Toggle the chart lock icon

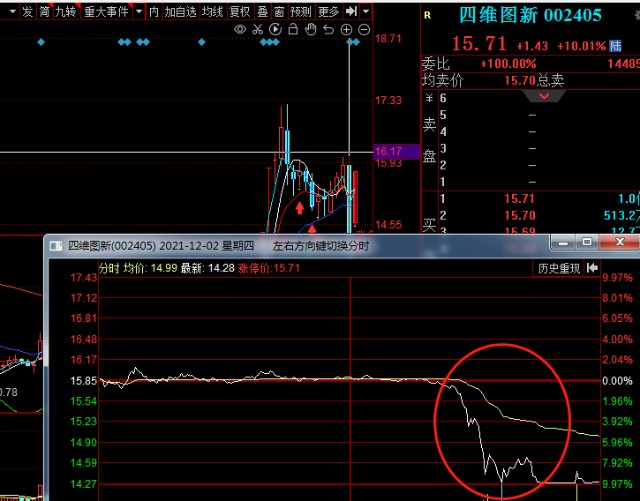(293, 29)
